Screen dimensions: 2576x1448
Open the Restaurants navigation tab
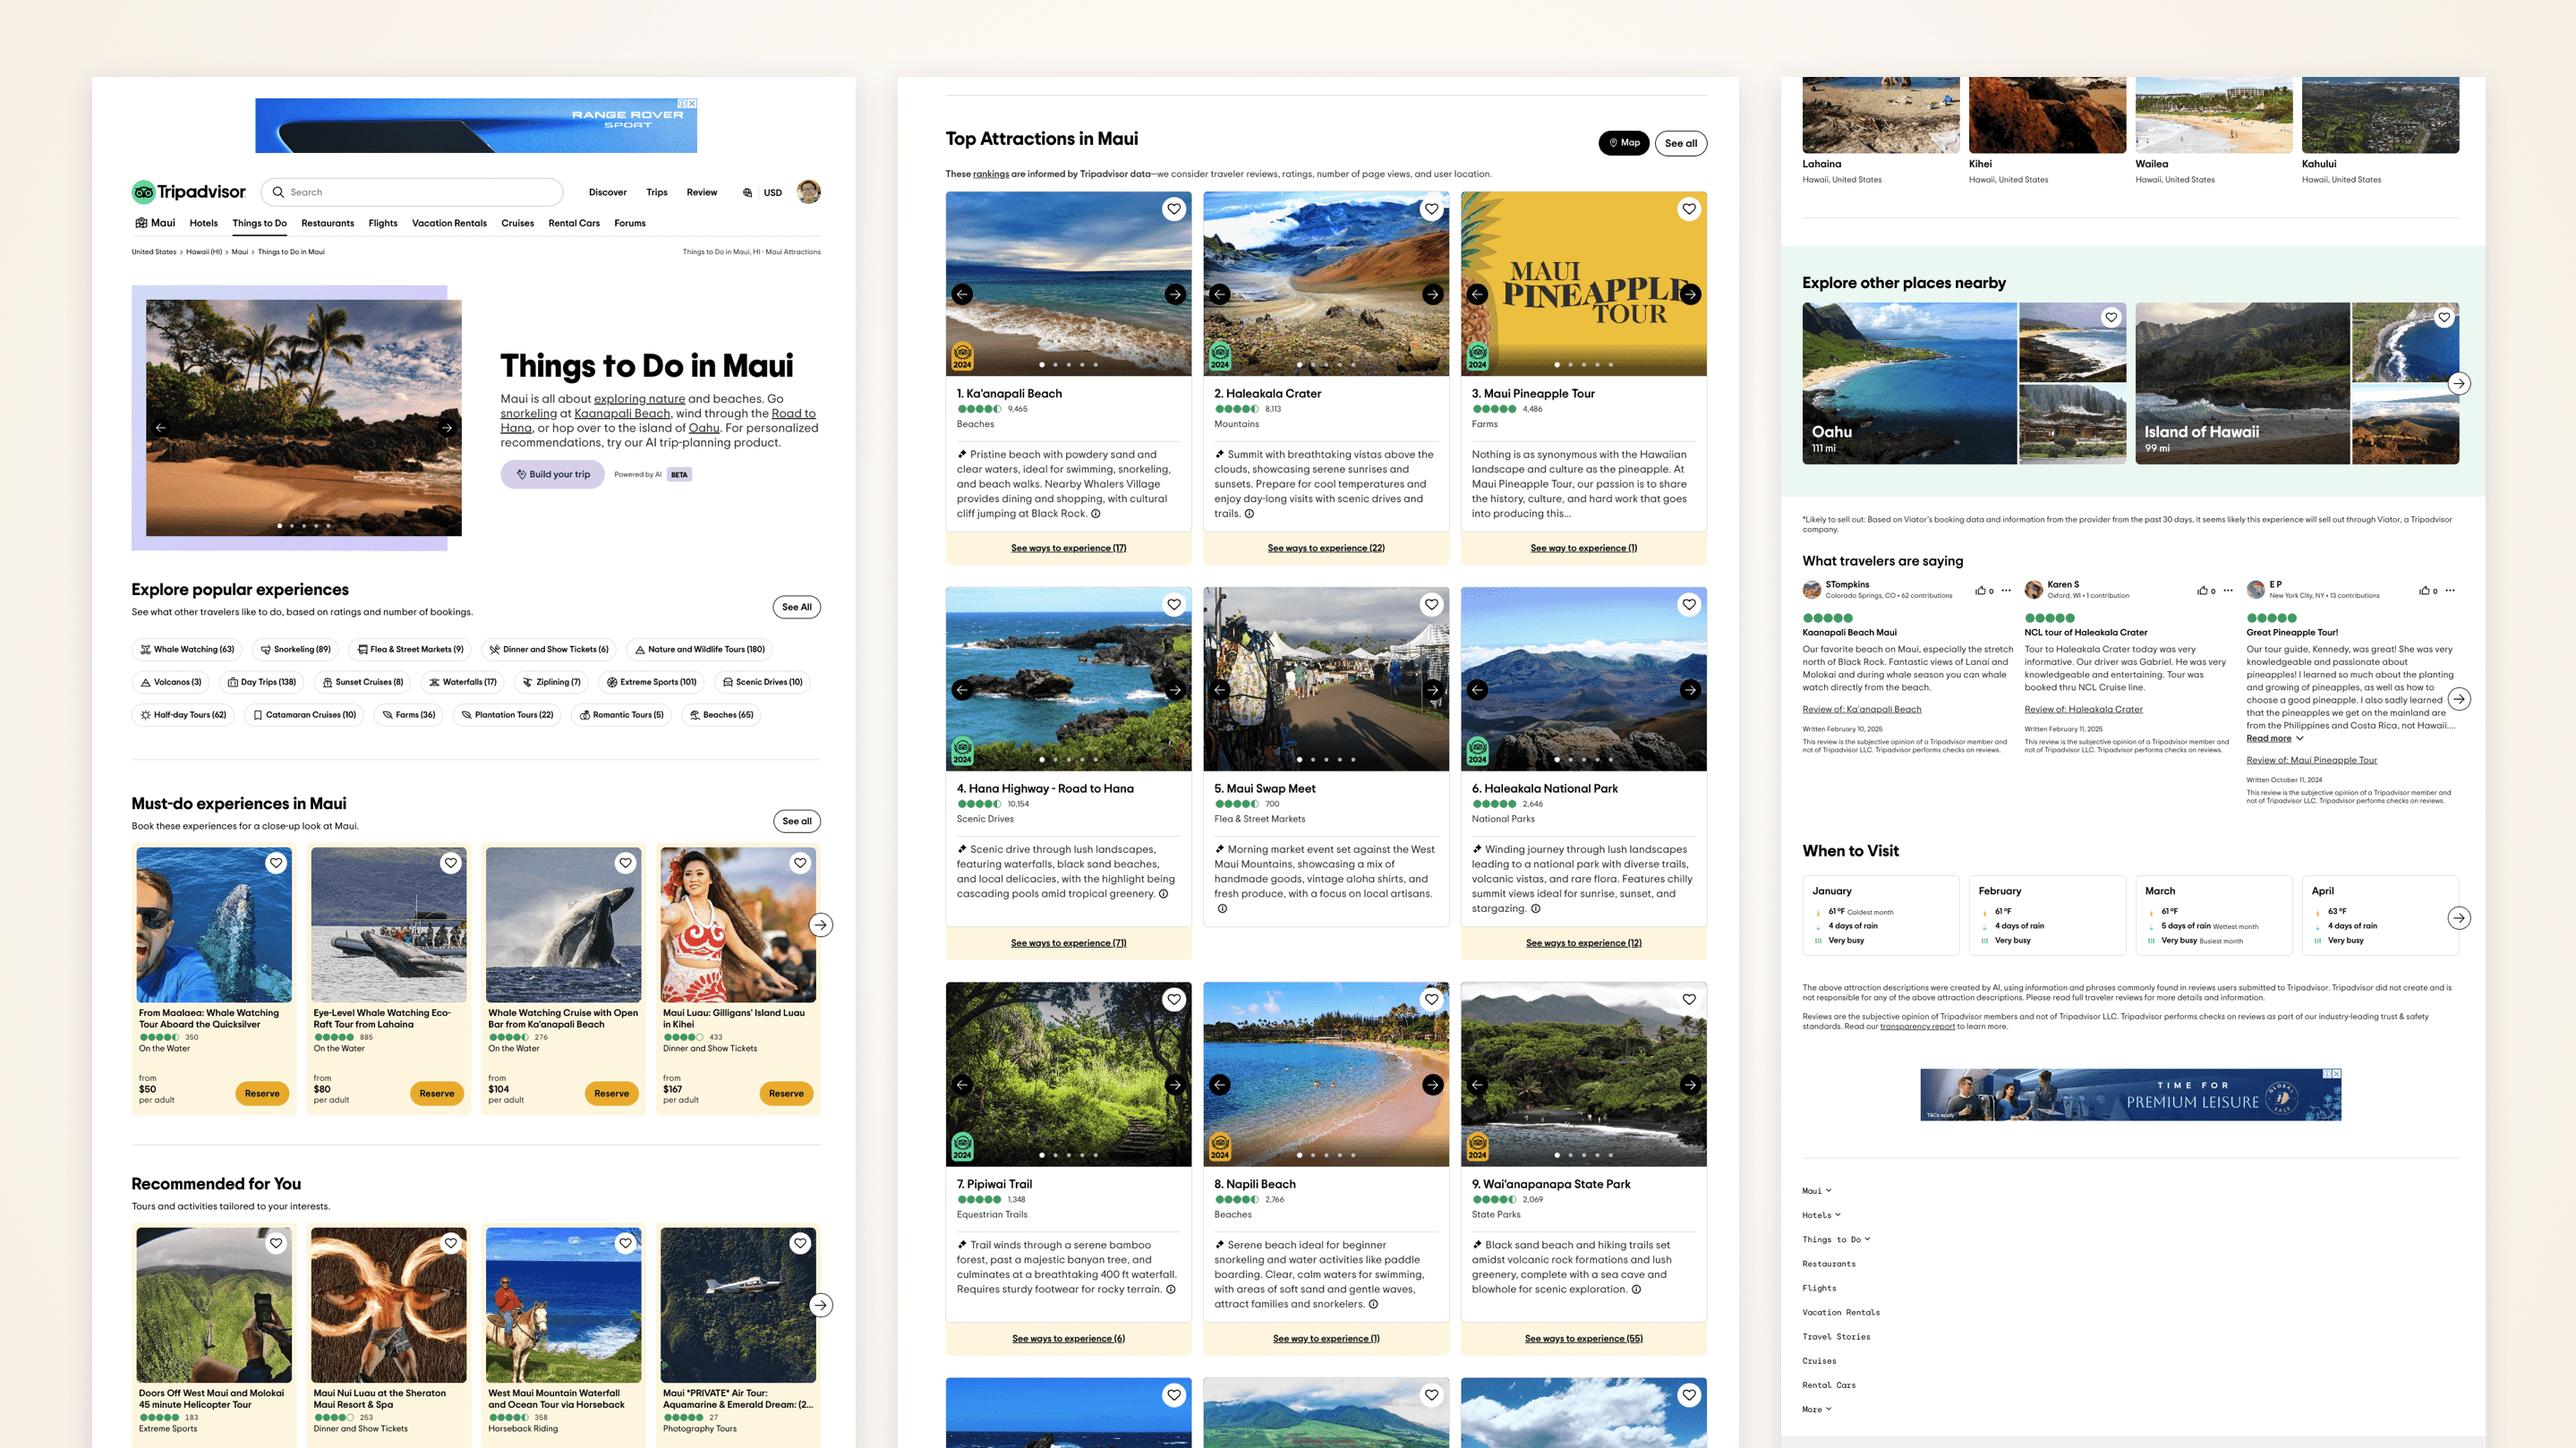coord(327,223)
